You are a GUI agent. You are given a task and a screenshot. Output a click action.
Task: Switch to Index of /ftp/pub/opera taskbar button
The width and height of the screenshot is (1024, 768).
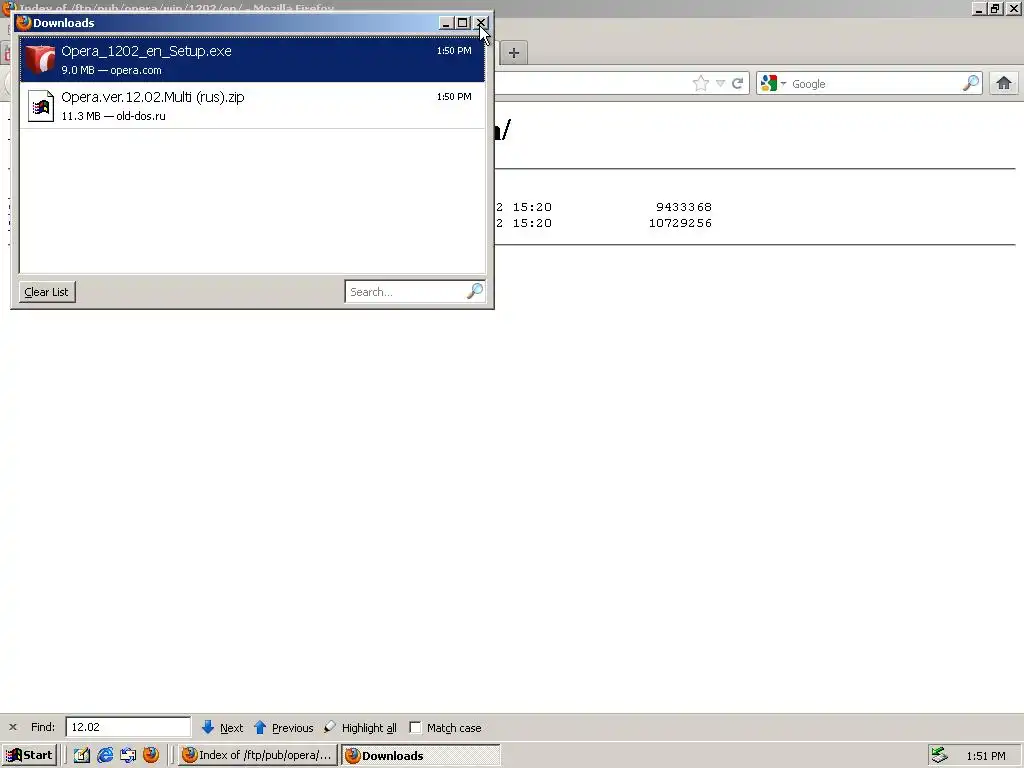(258, 756)
